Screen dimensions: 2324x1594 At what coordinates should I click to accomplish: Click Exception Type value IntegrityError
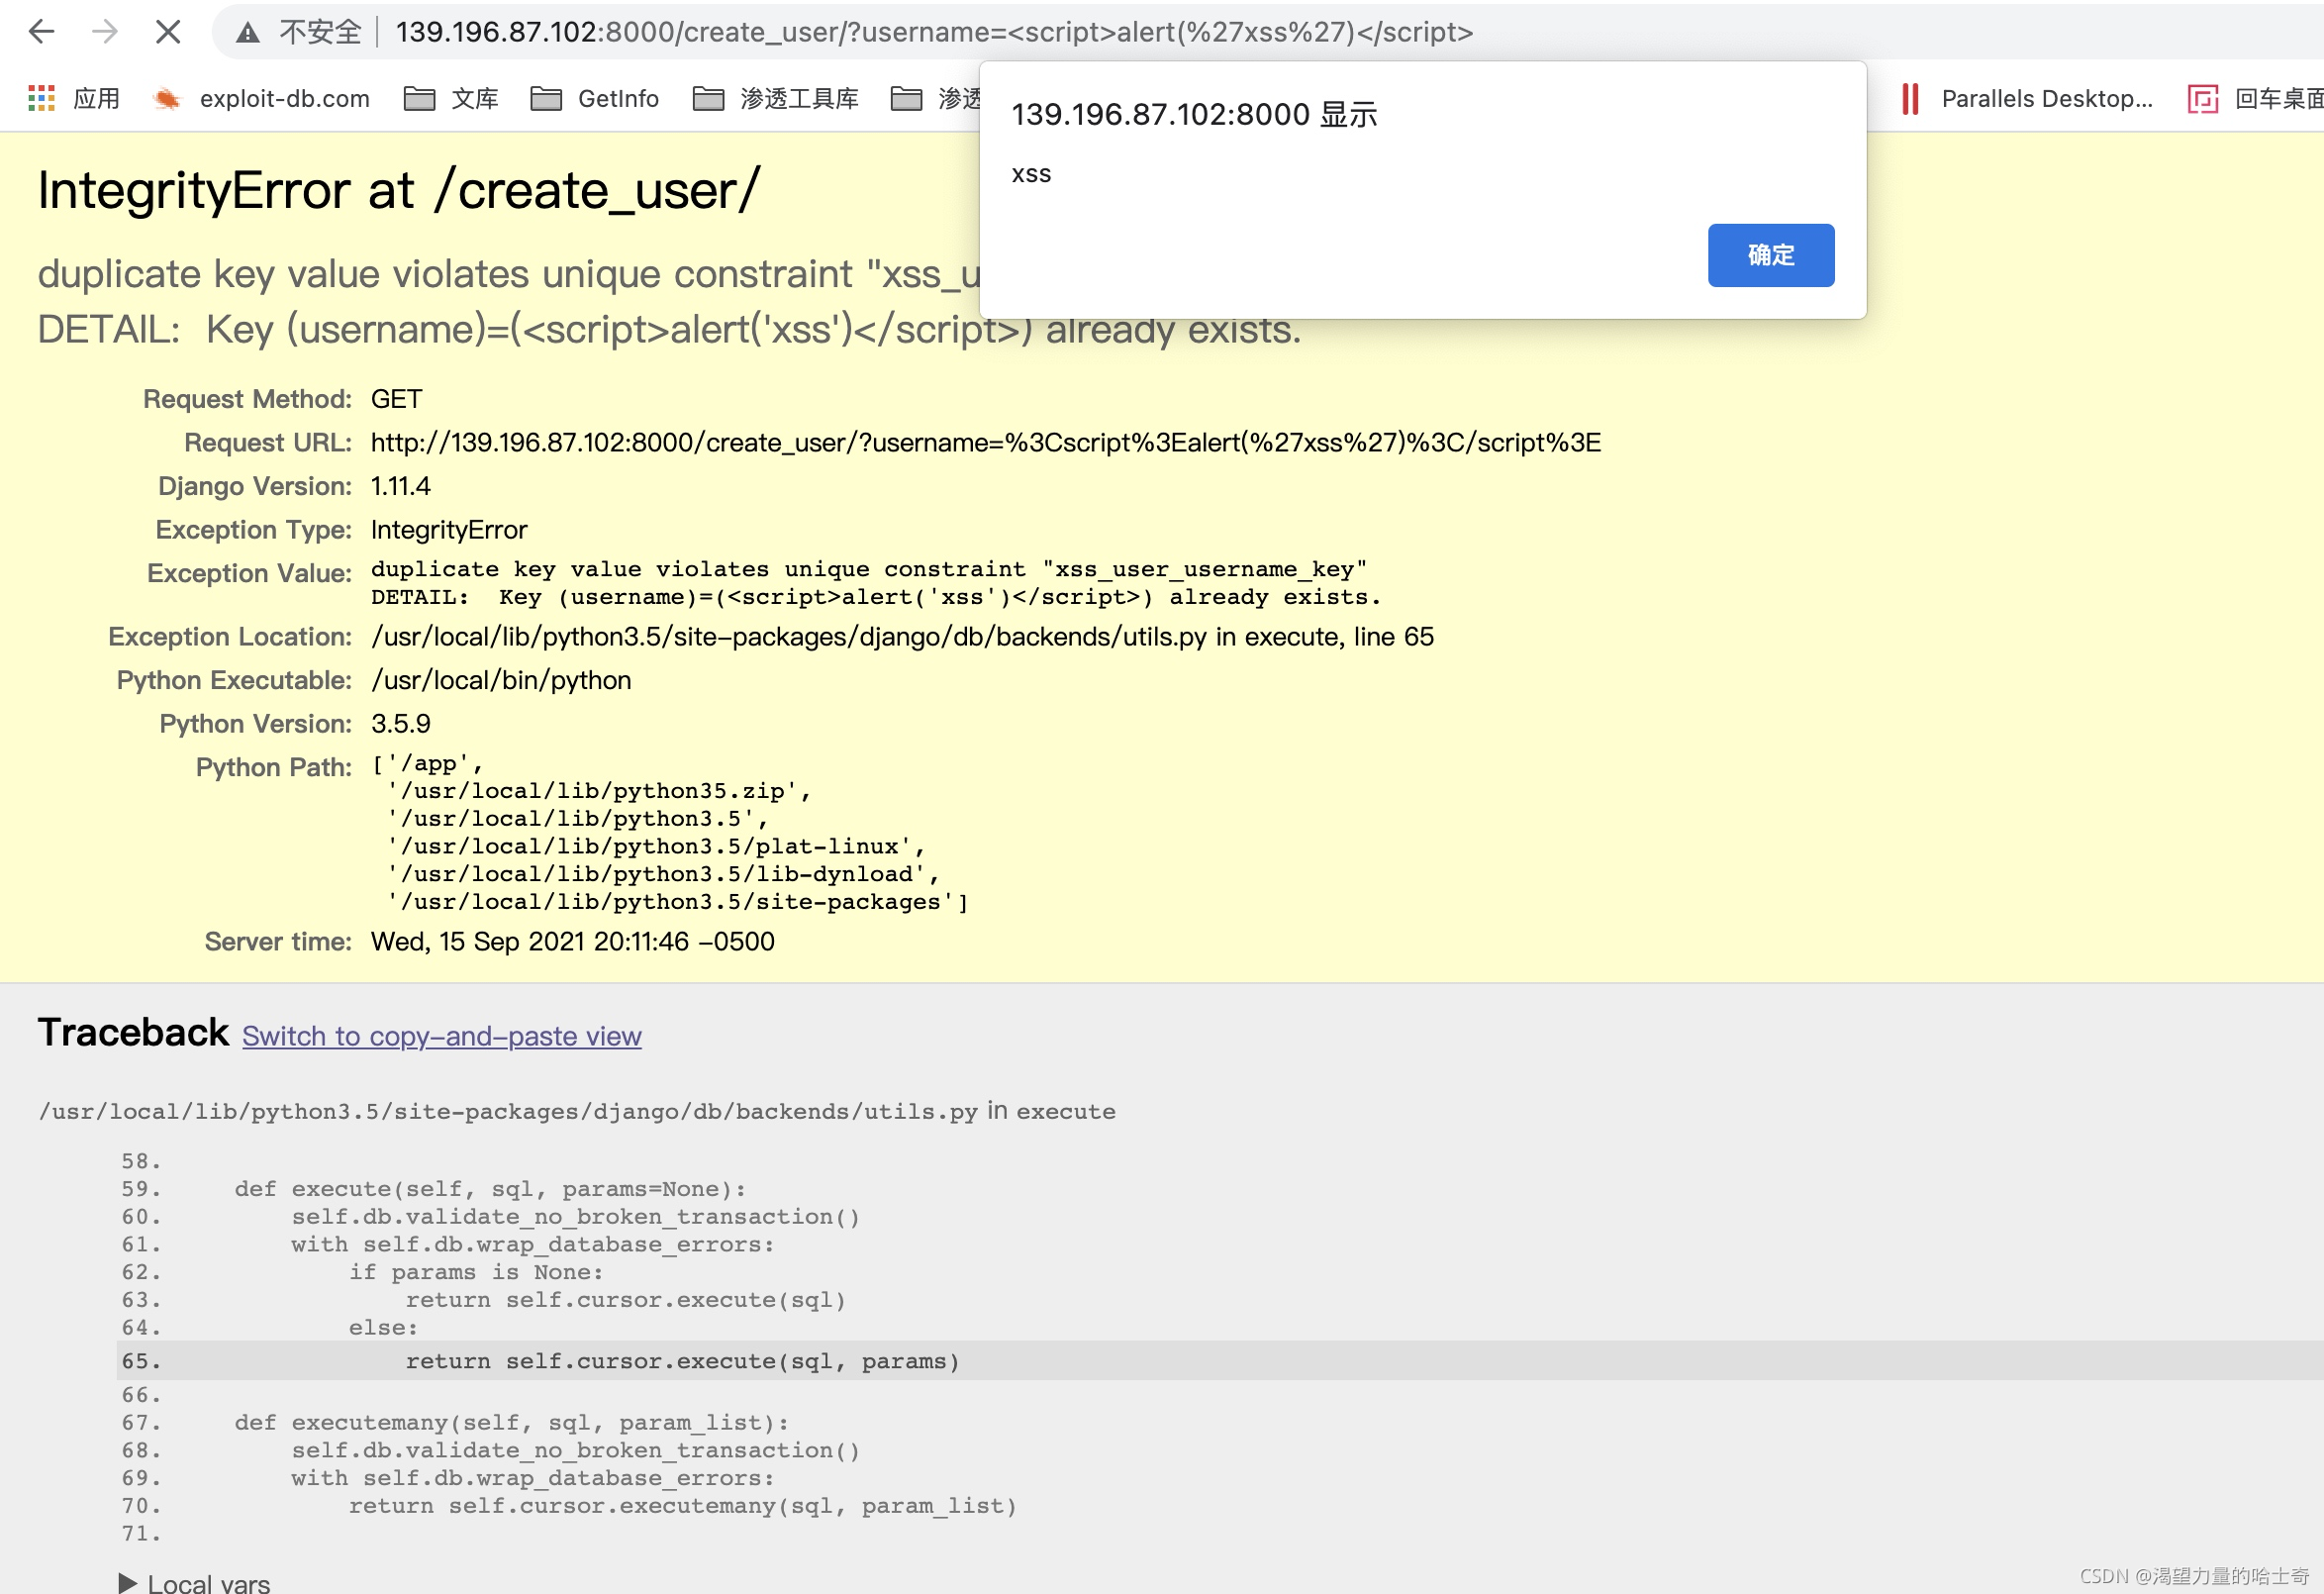click(449, 530)
